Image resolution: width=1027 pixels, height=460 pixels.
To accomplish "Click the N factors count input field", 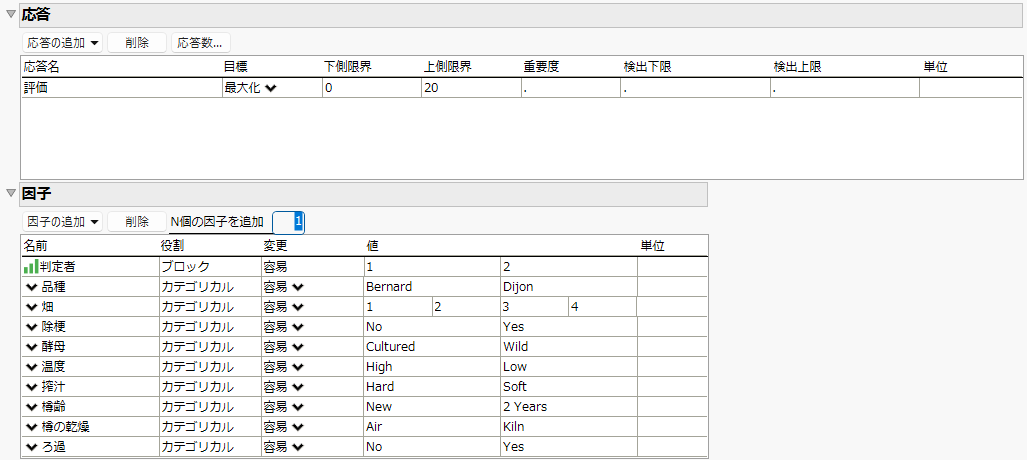I will pyautogui.click(x=288, y=222).
